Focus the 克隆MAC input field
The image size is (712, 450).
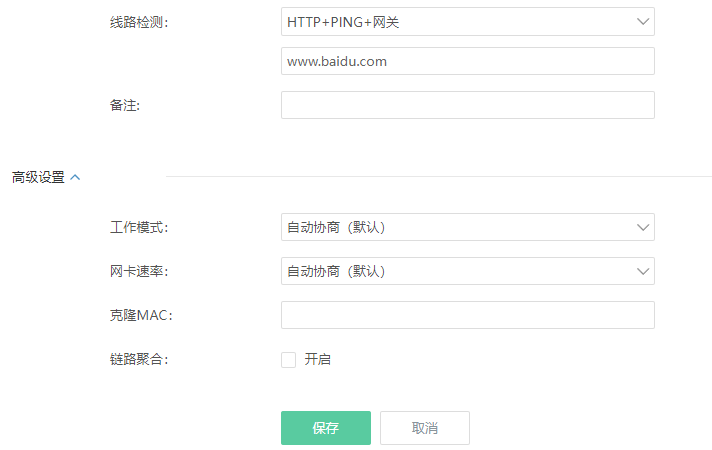coord(468,315)
